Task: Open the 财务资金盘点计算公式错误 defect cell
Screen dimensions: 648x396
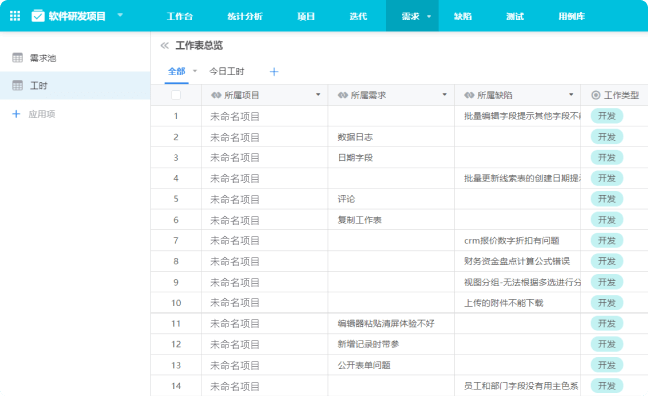Action: click(517, 261)
